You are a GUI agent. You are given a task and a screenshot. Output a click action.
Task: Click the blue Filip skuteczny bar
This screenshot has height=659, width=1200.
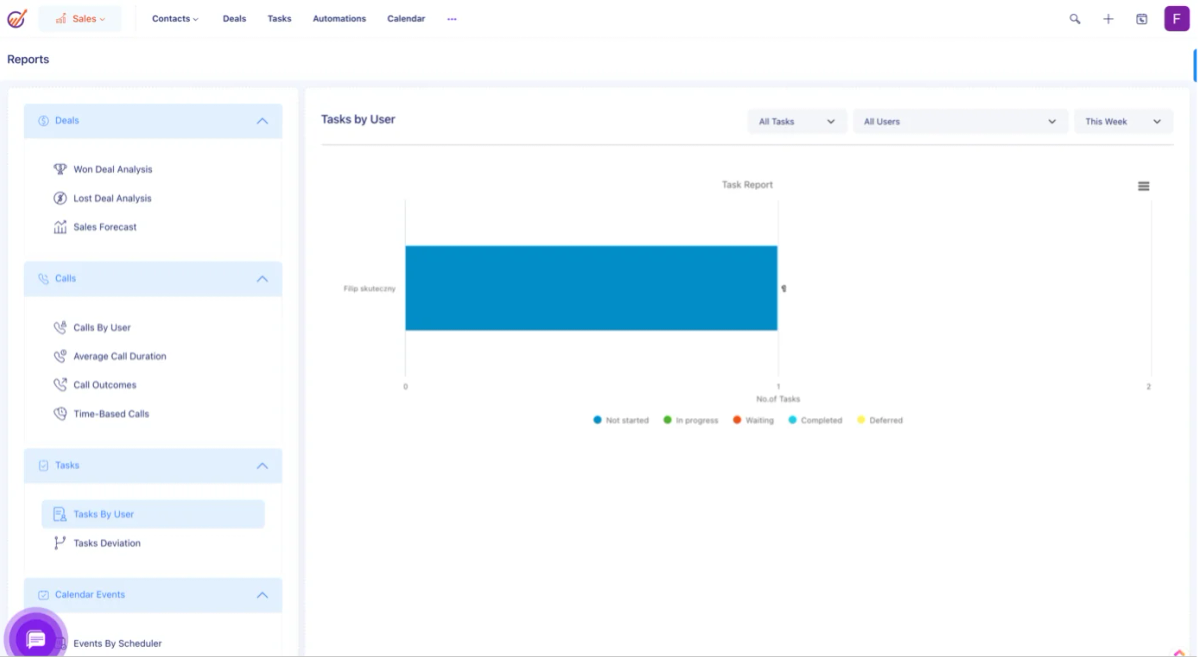pos(591,288)
